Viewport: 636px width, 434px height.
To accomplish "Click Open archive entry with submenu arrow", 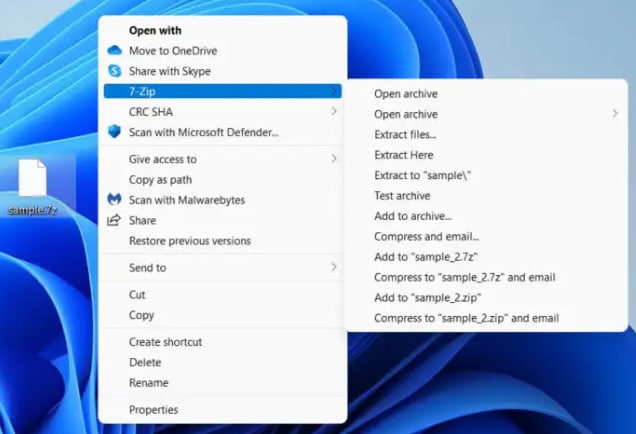I will tap(487, 114).
